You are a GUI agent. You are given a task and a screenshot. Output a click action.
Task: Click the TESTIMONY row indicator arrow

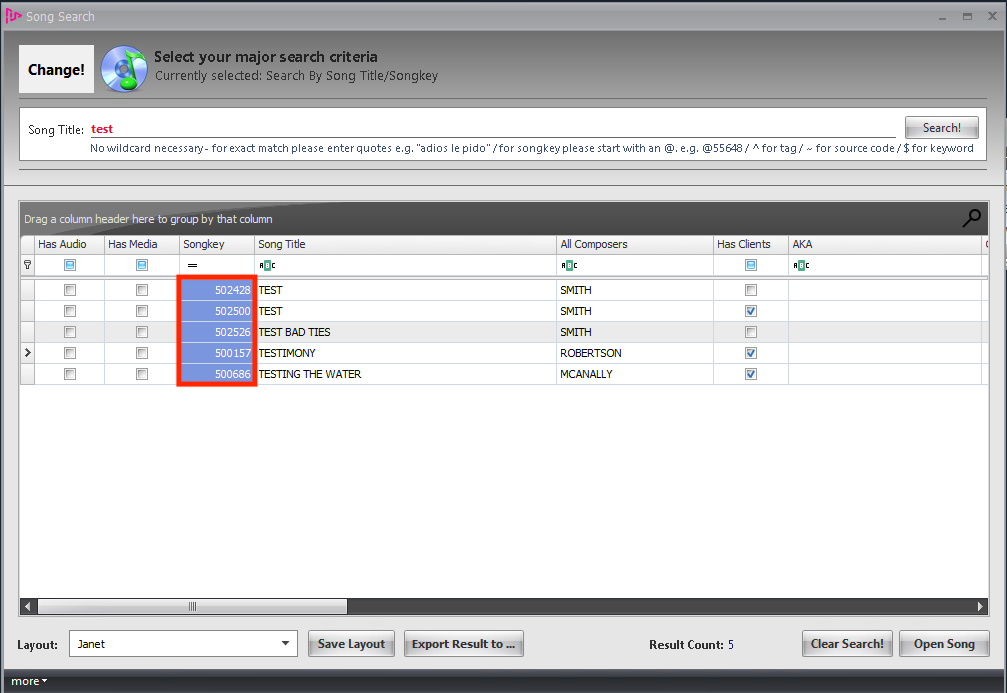(x=28, y=353)
